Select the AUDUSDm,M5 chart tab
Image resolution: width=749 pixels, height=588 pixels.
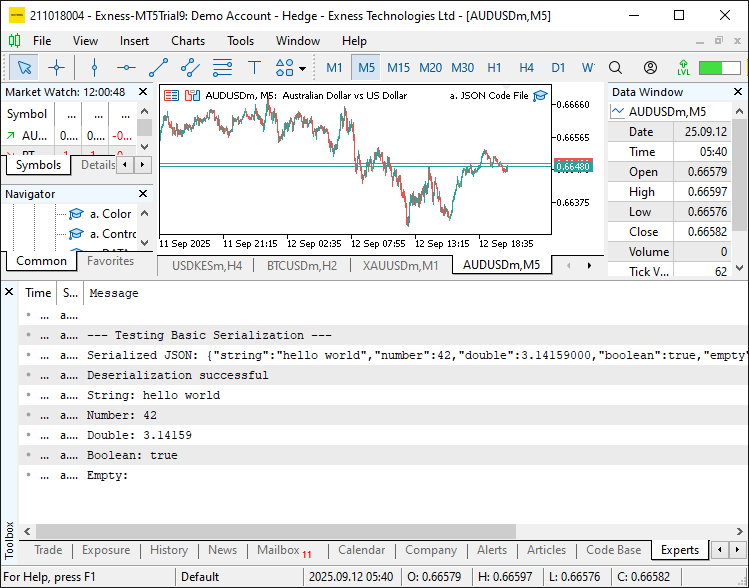pos(501,265)
